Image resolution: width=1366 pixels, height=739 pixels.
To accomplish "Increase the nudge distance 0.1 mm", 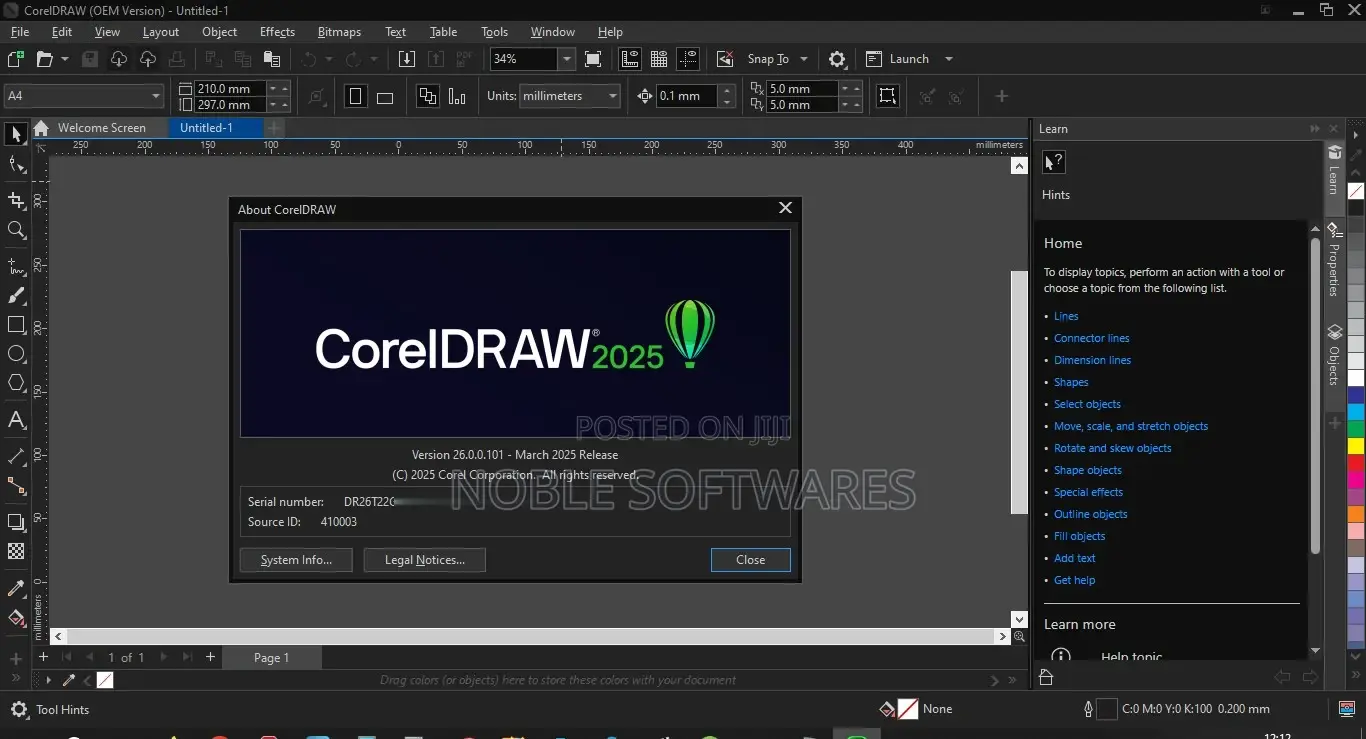I will coord(727,90).
